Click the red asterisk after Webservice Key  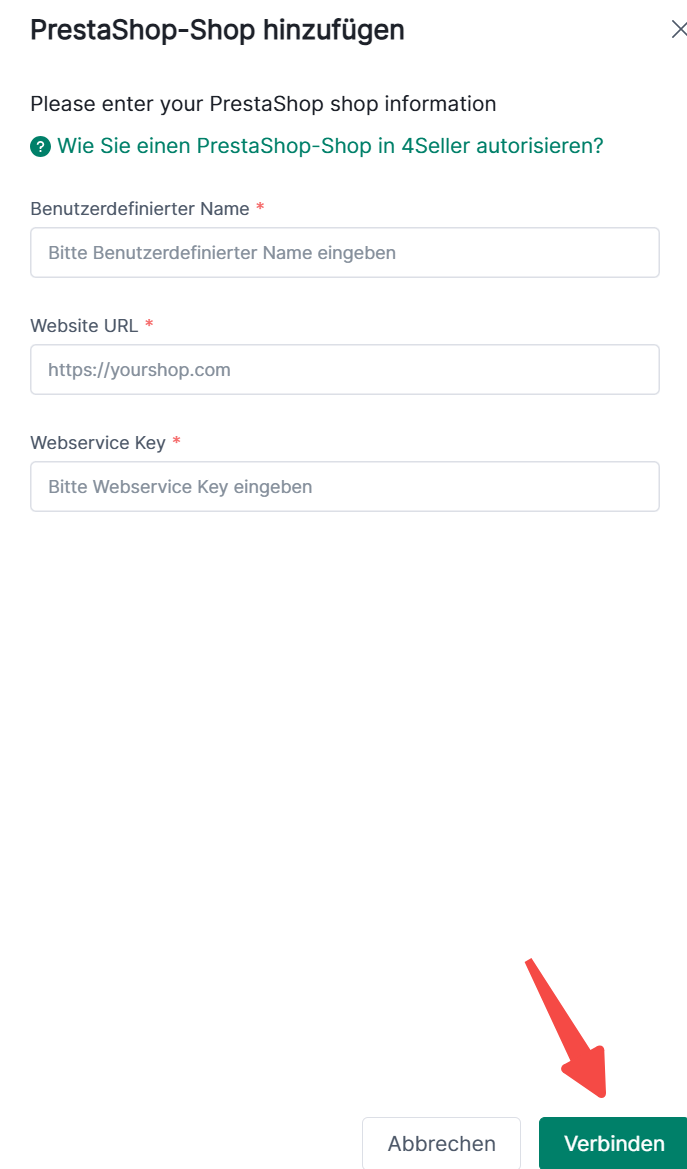click(x=177, y=441)
